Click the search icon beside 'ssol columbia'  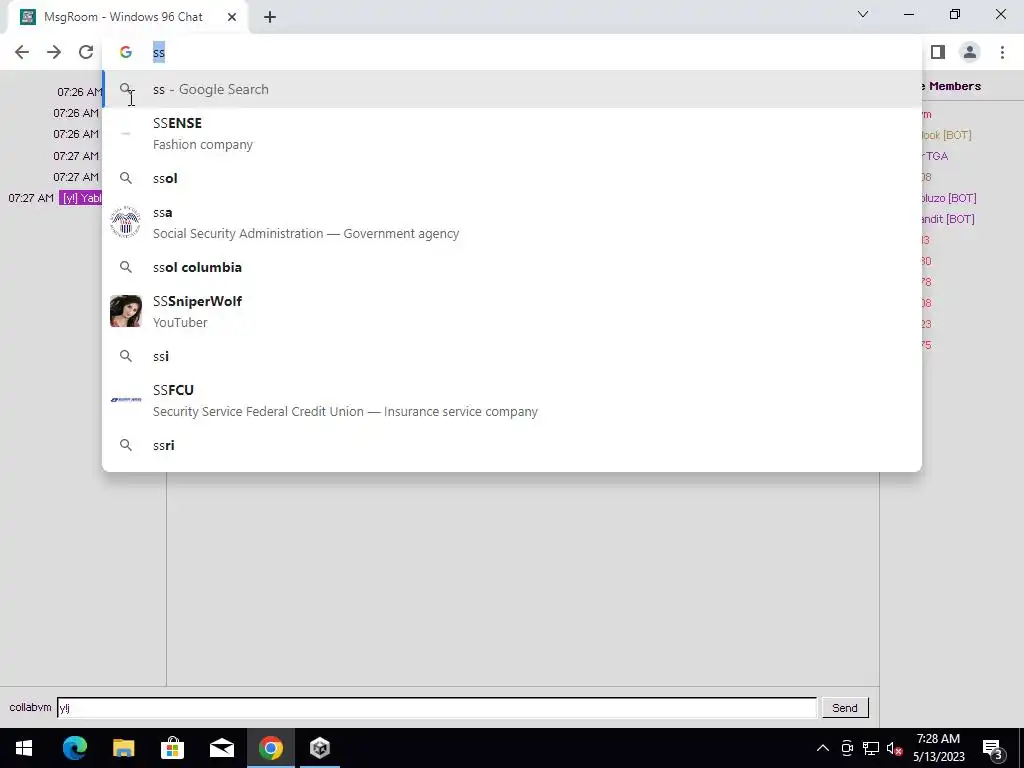click(125, 267)
